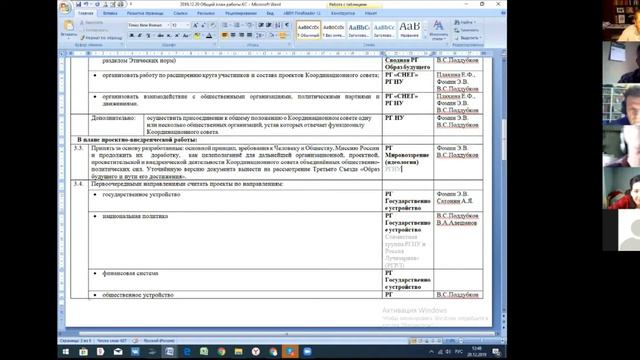The height and width of the screenshot is (360, 640).
Task: Switch to the Вид ribbon tab
Action: 270,13
